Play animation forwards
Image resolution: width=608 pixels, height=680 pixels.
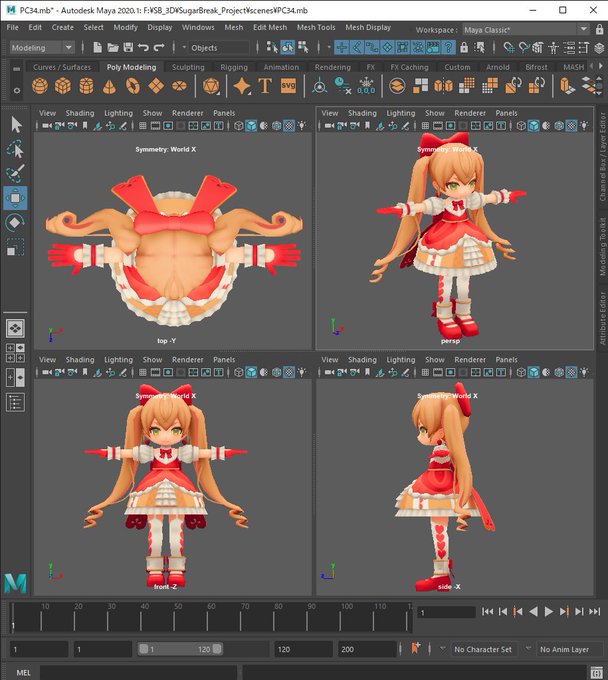click(549, 611)
